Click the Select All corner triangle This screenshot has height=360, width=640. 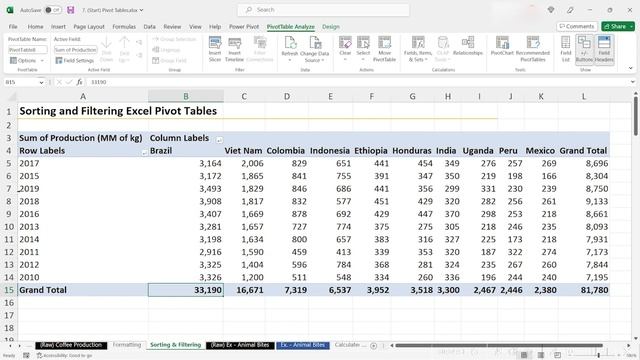click(x=12, y=97)
